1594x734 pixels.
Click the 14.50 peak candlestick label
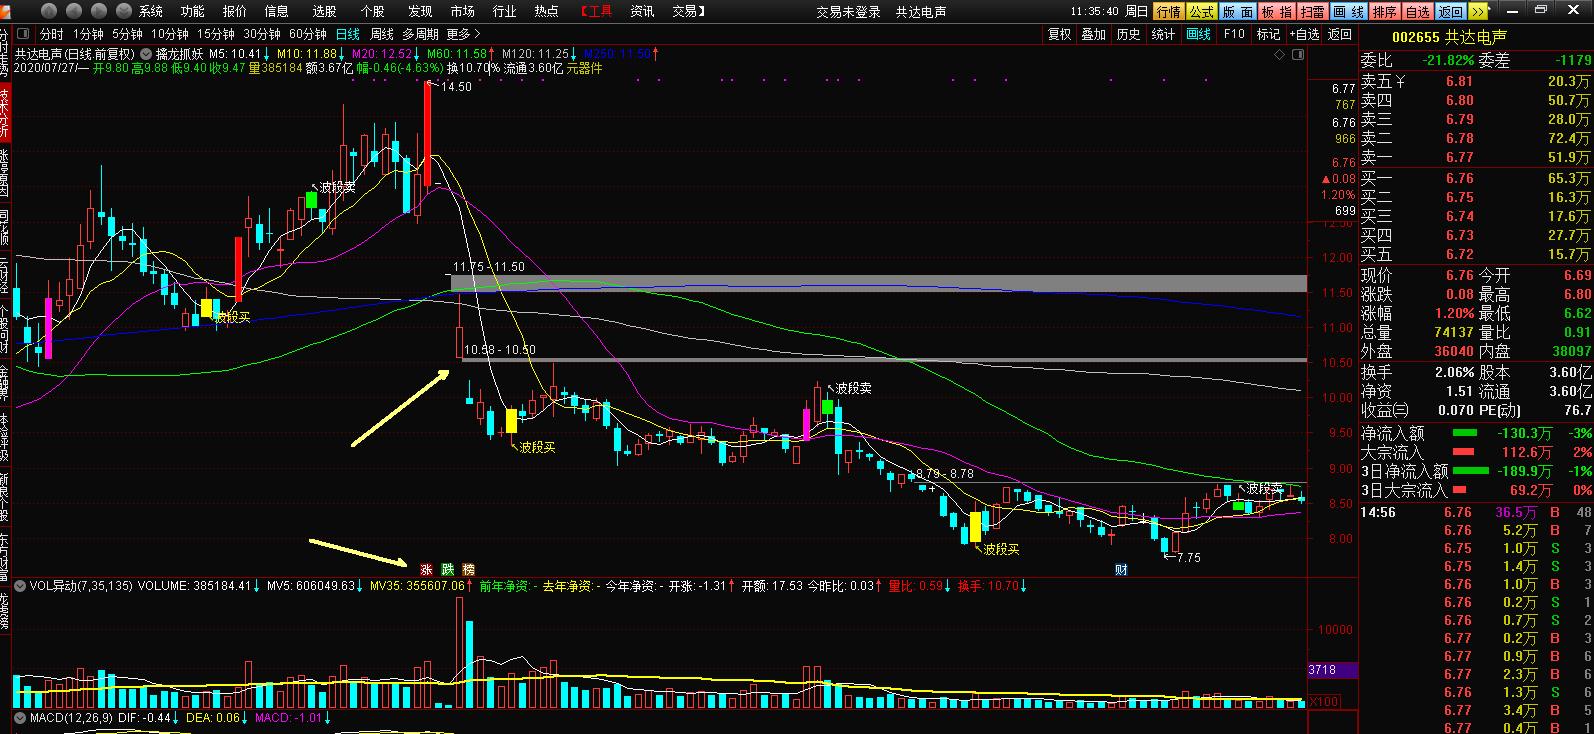click(x=456, y=87)
